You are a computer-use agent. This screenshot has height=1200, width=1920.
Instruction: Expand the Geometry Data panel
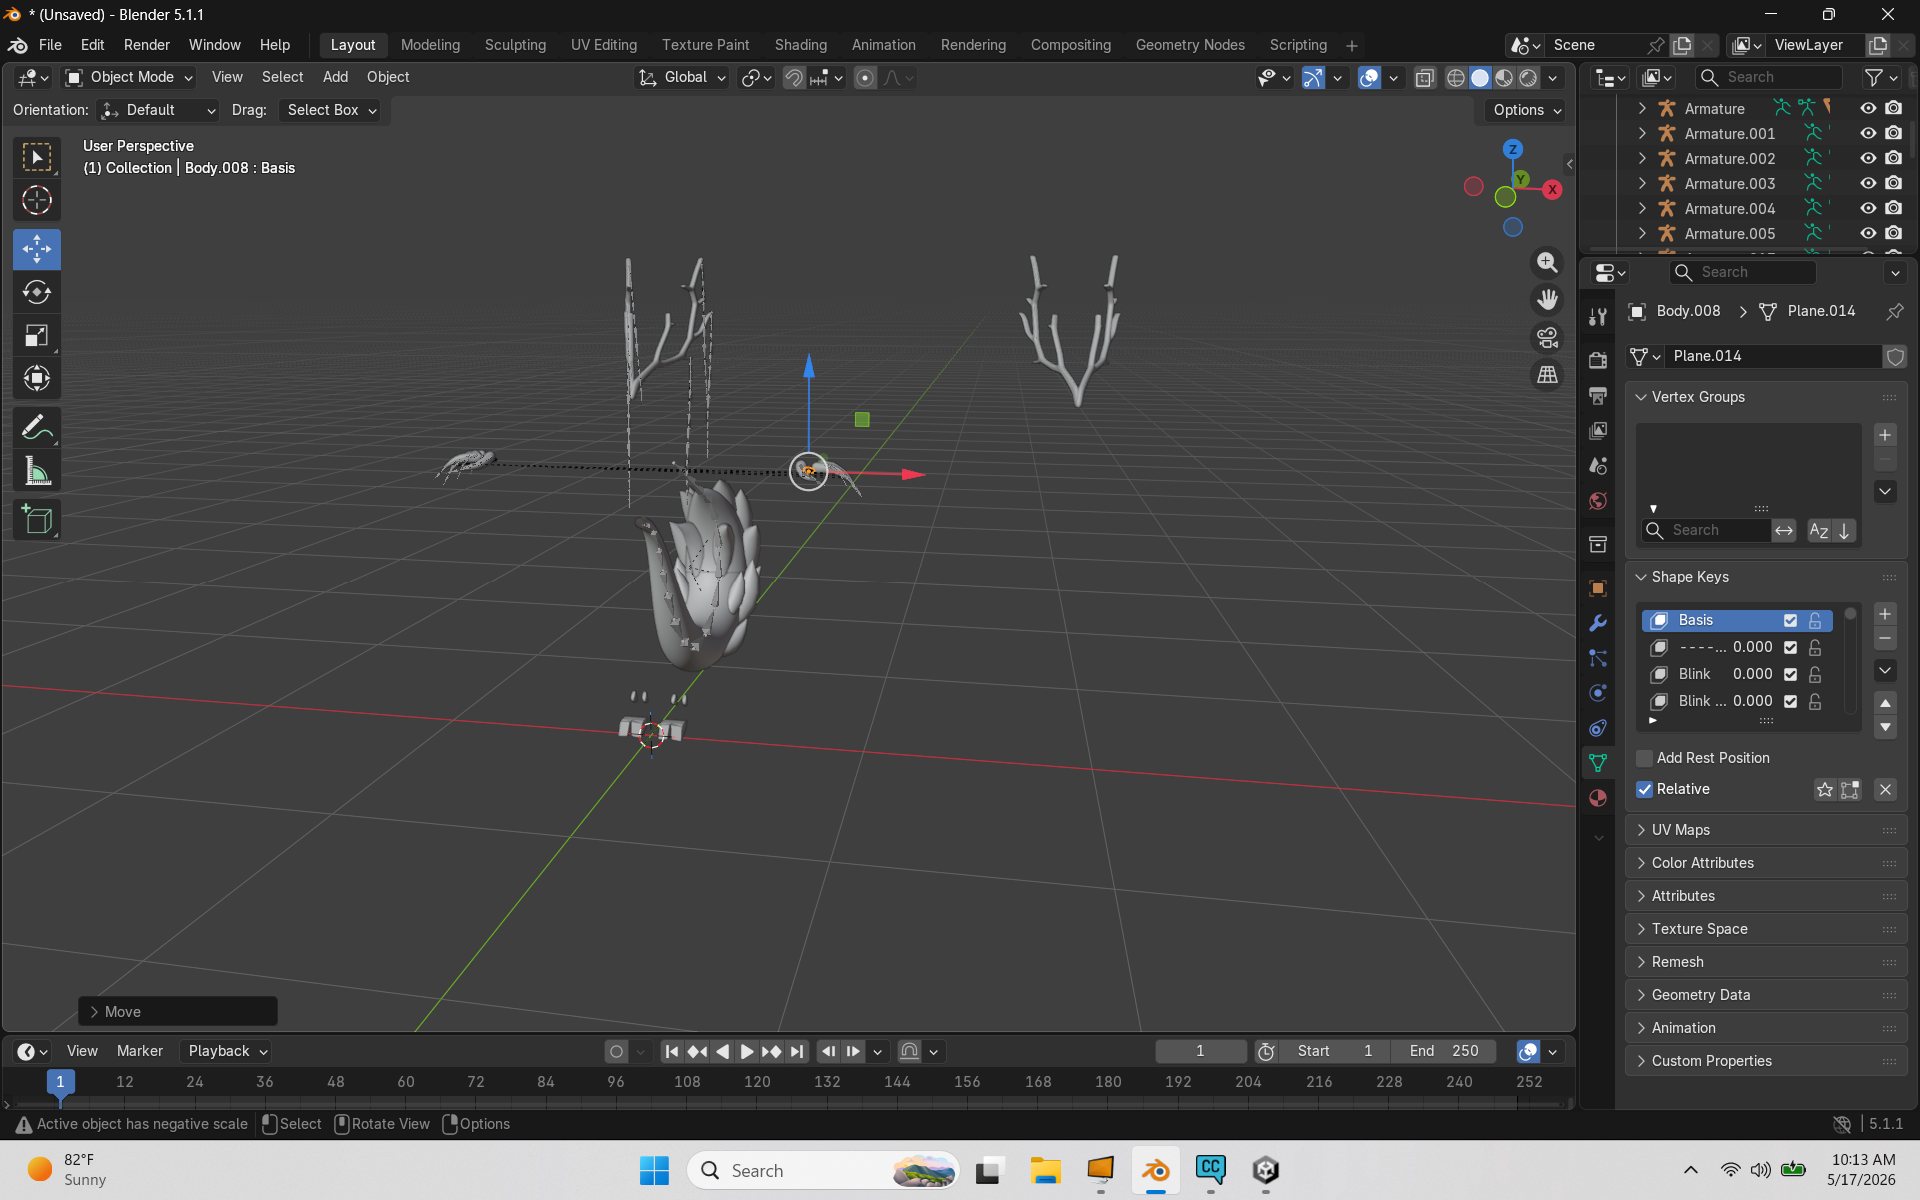(1766, 995)
